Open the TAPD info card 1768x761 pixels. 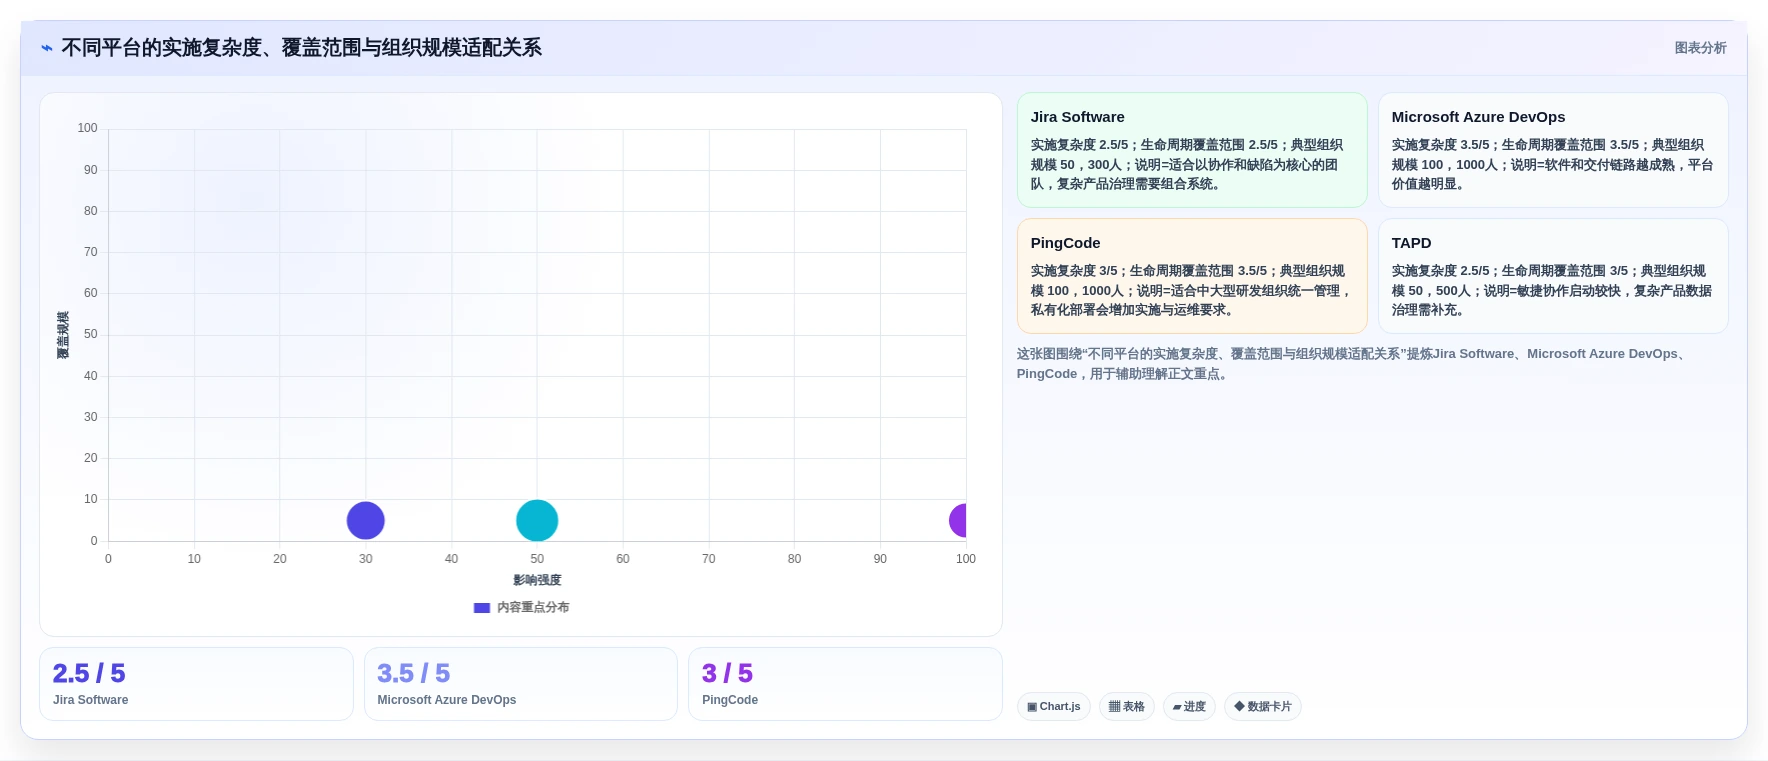pos(1553,276)
